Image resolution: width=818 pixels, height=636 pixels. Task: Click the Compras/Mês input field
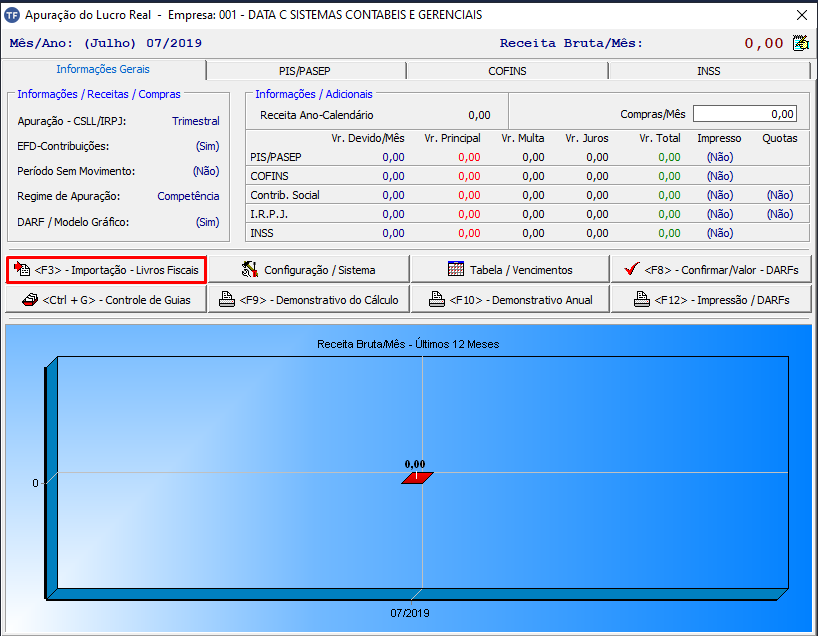[x=744, y=114]
